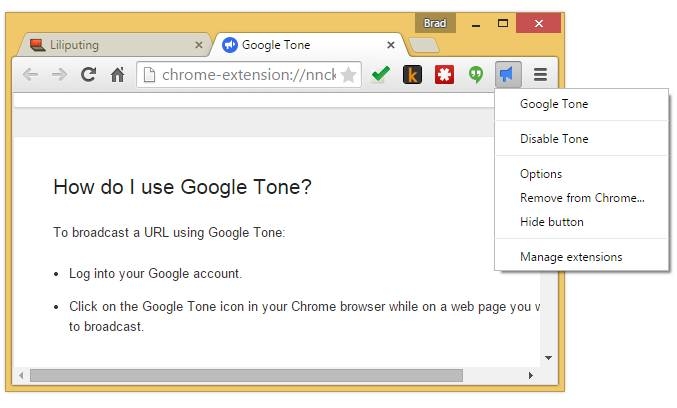Close the Liliputing tab
This screenshot has width=677, height=408.
199,45
